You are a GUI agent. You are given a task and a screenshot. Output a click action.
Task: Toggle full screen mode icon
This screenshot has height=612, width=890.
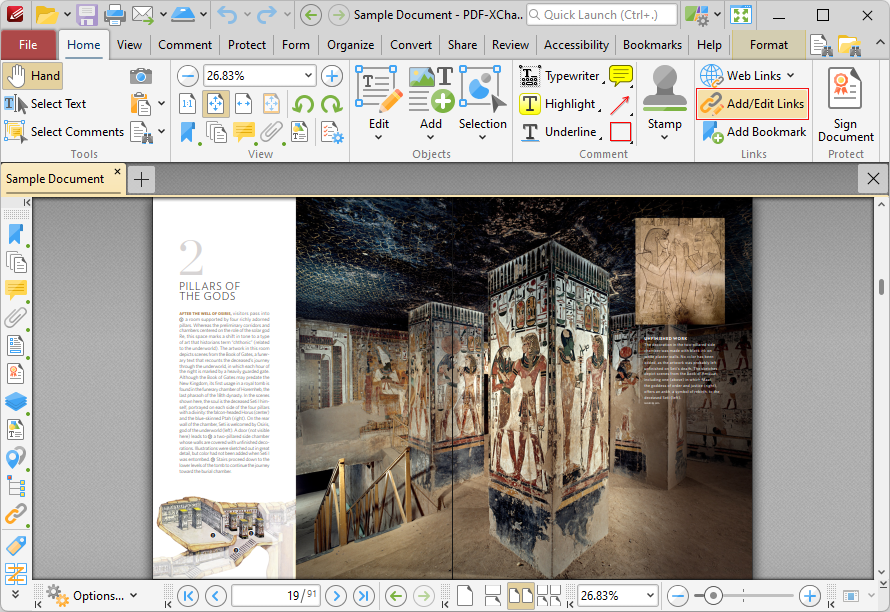point(741,15)
